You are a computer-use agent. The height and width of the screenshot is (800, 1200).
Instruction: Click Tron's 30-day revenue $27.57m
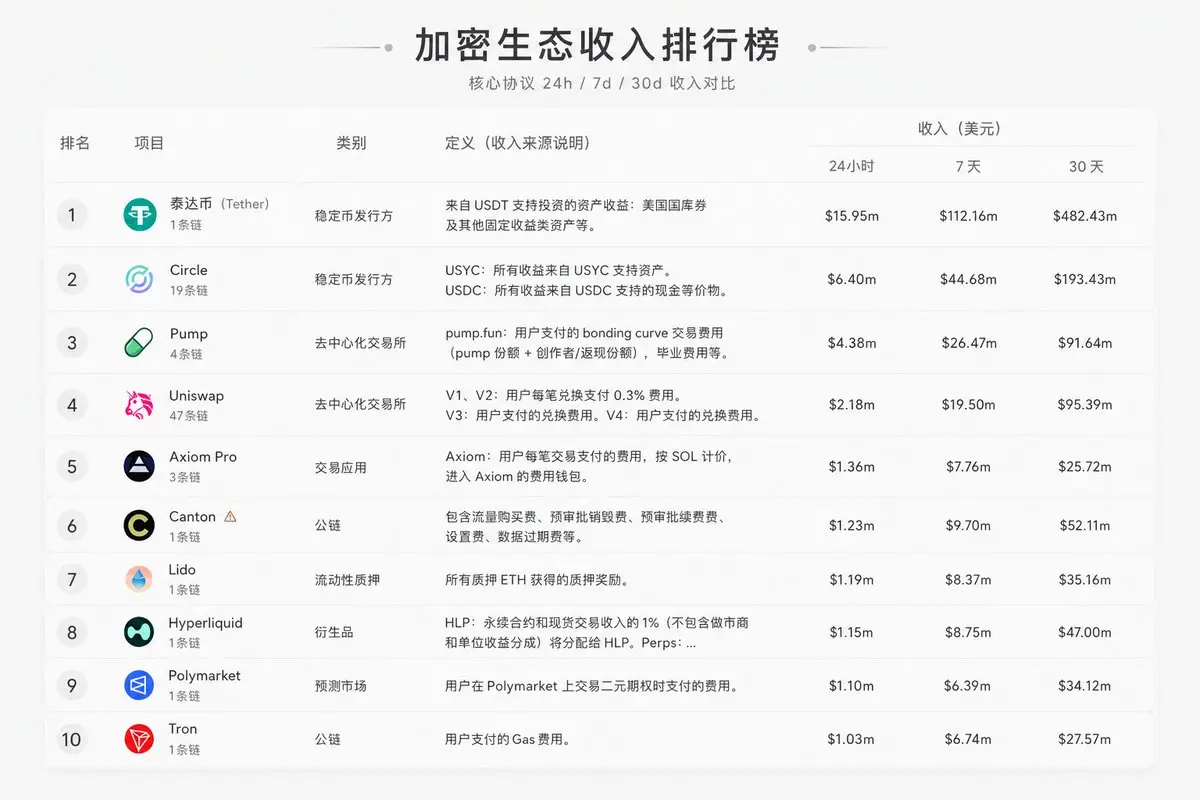click(1085, 739)
